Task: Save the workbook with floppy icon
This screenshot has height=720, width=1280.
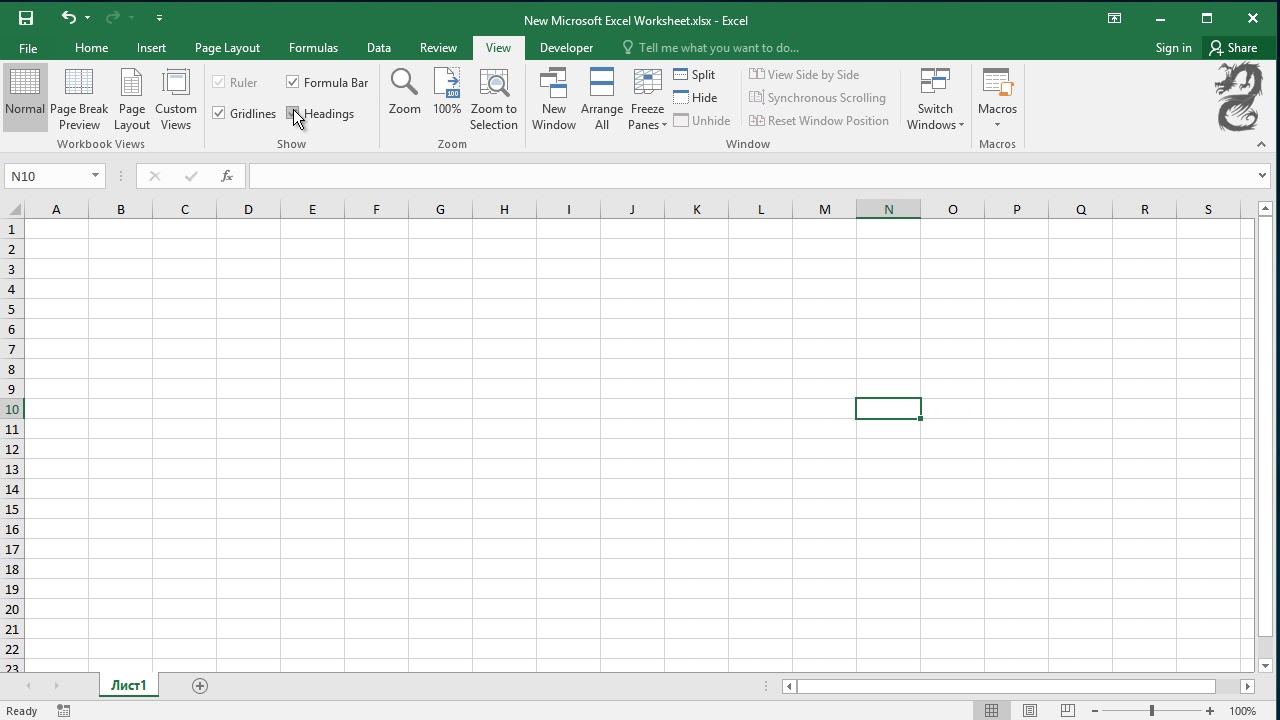Action: (x=26, y=18)
